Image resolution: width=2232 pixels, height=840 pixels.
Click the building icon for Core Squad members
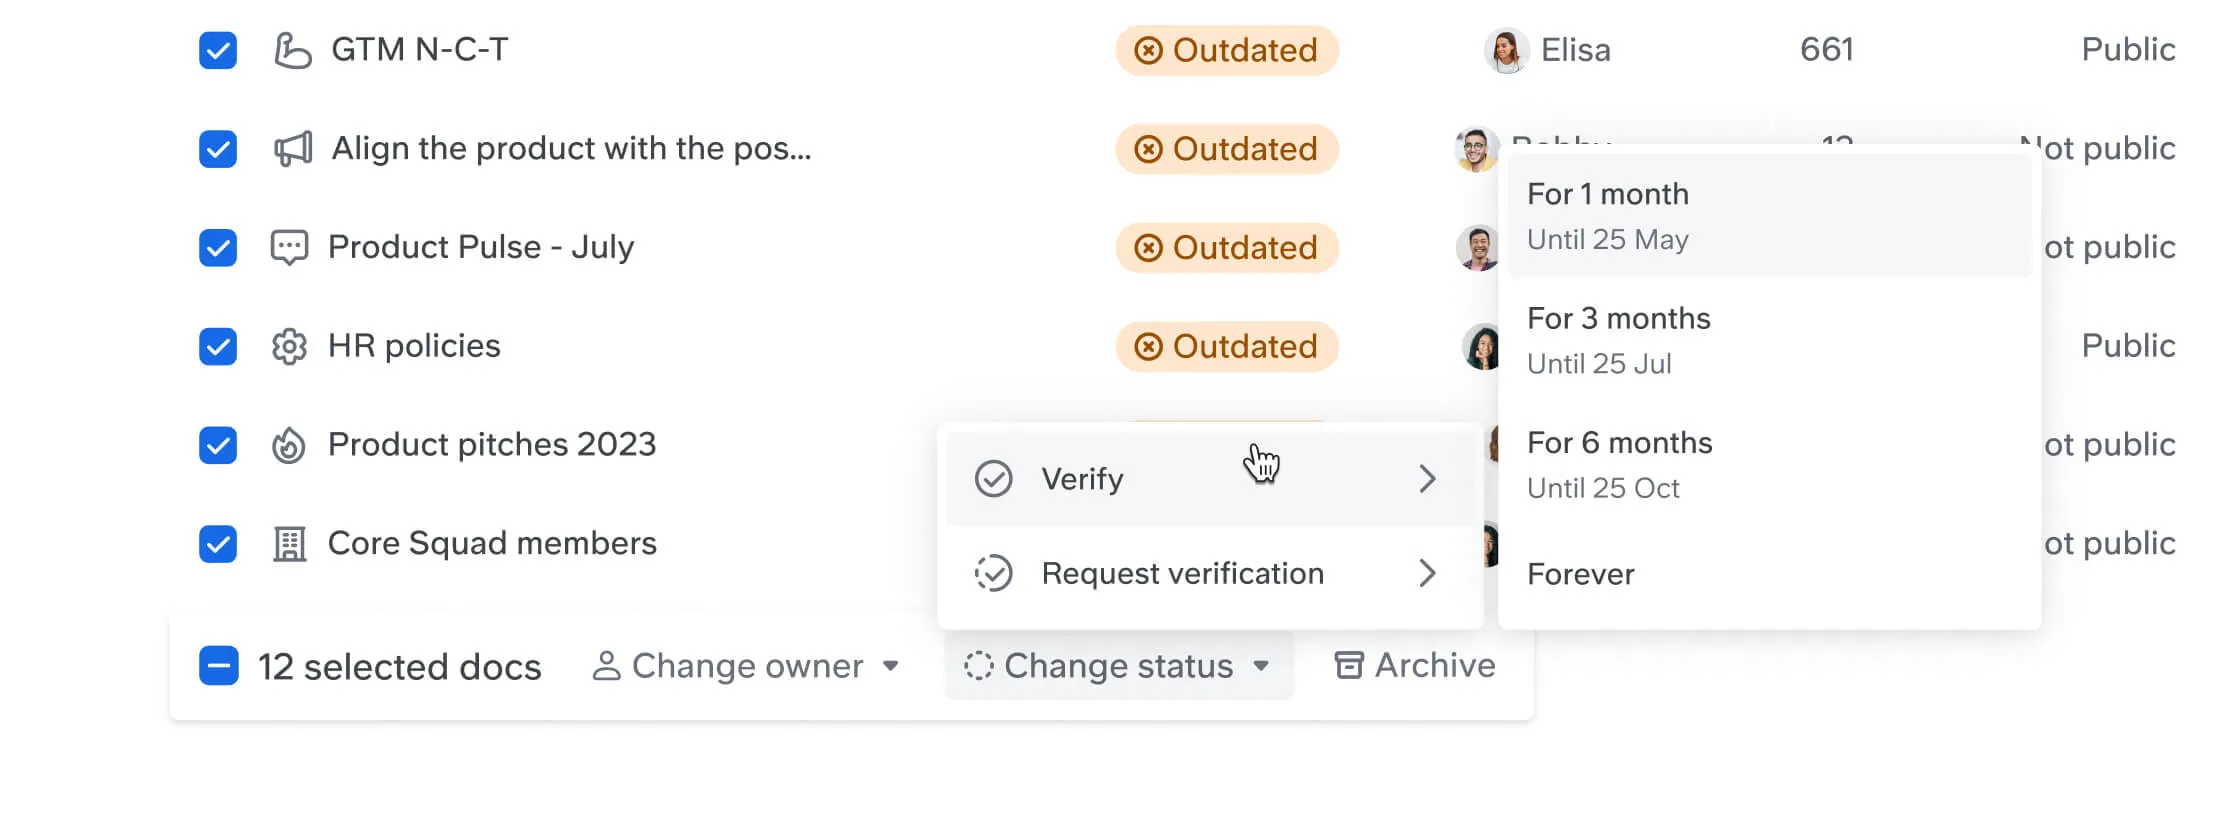pyautogui.click(x=289, y=544)
